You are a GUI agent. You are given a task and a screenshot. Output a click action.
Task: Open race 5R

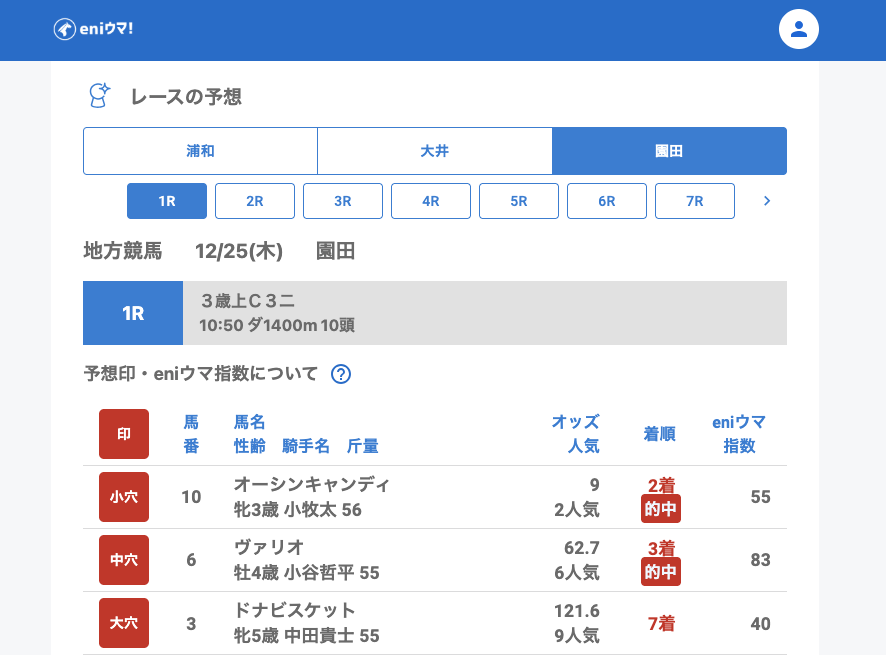[519, 201]
